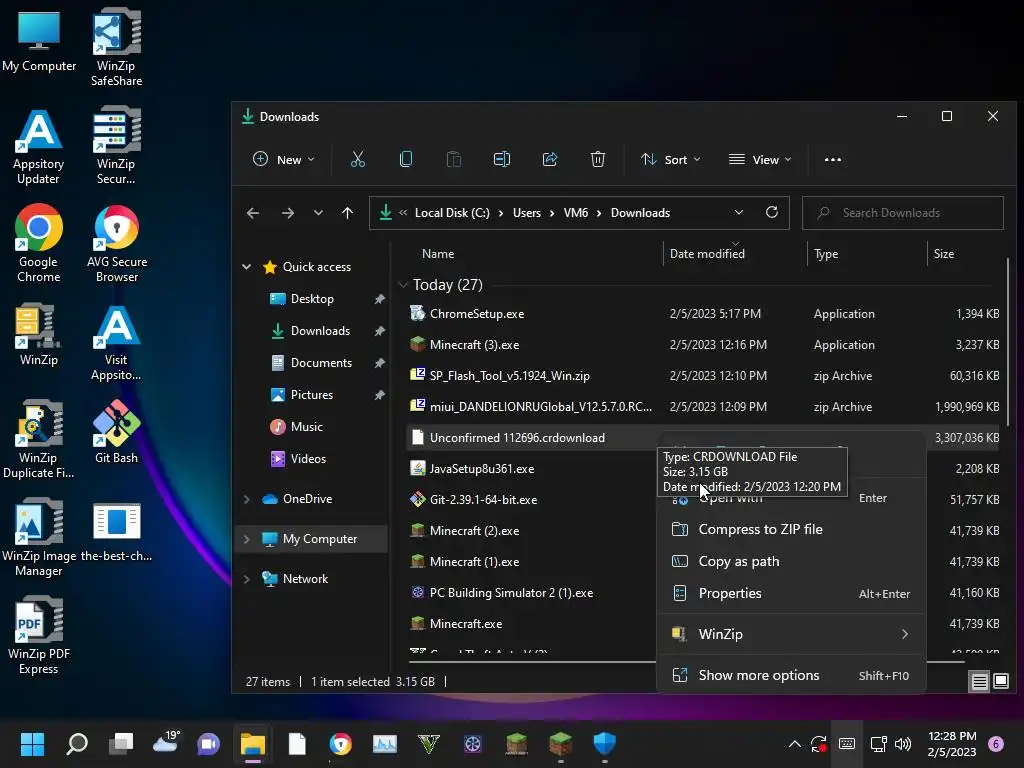Open the See more ellipsis menu

833,159
